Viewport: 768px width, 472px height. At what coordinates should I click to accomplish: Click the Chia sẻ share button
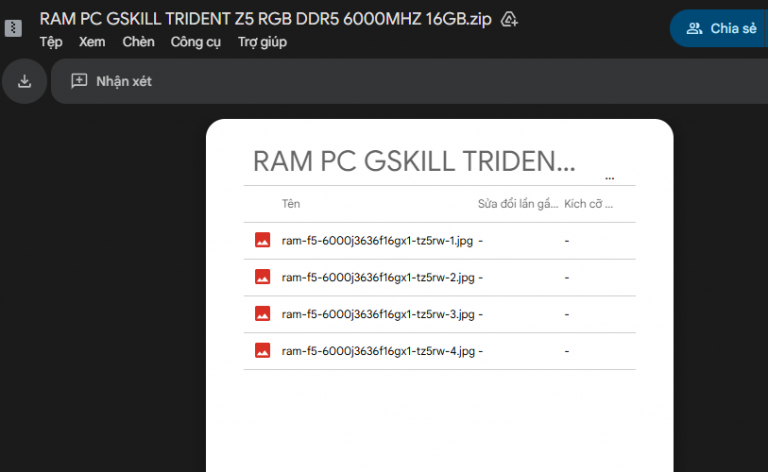(x=719, y=28)
